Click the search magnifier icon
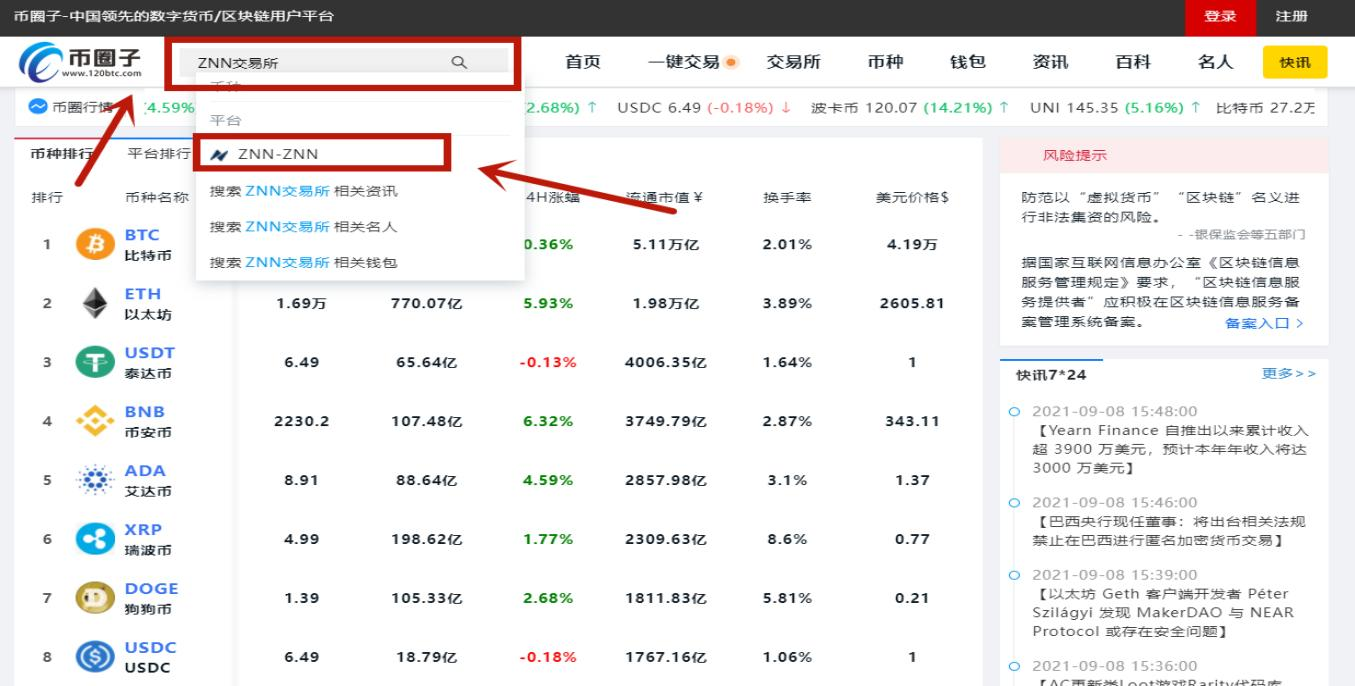 [x=459, y=62]
